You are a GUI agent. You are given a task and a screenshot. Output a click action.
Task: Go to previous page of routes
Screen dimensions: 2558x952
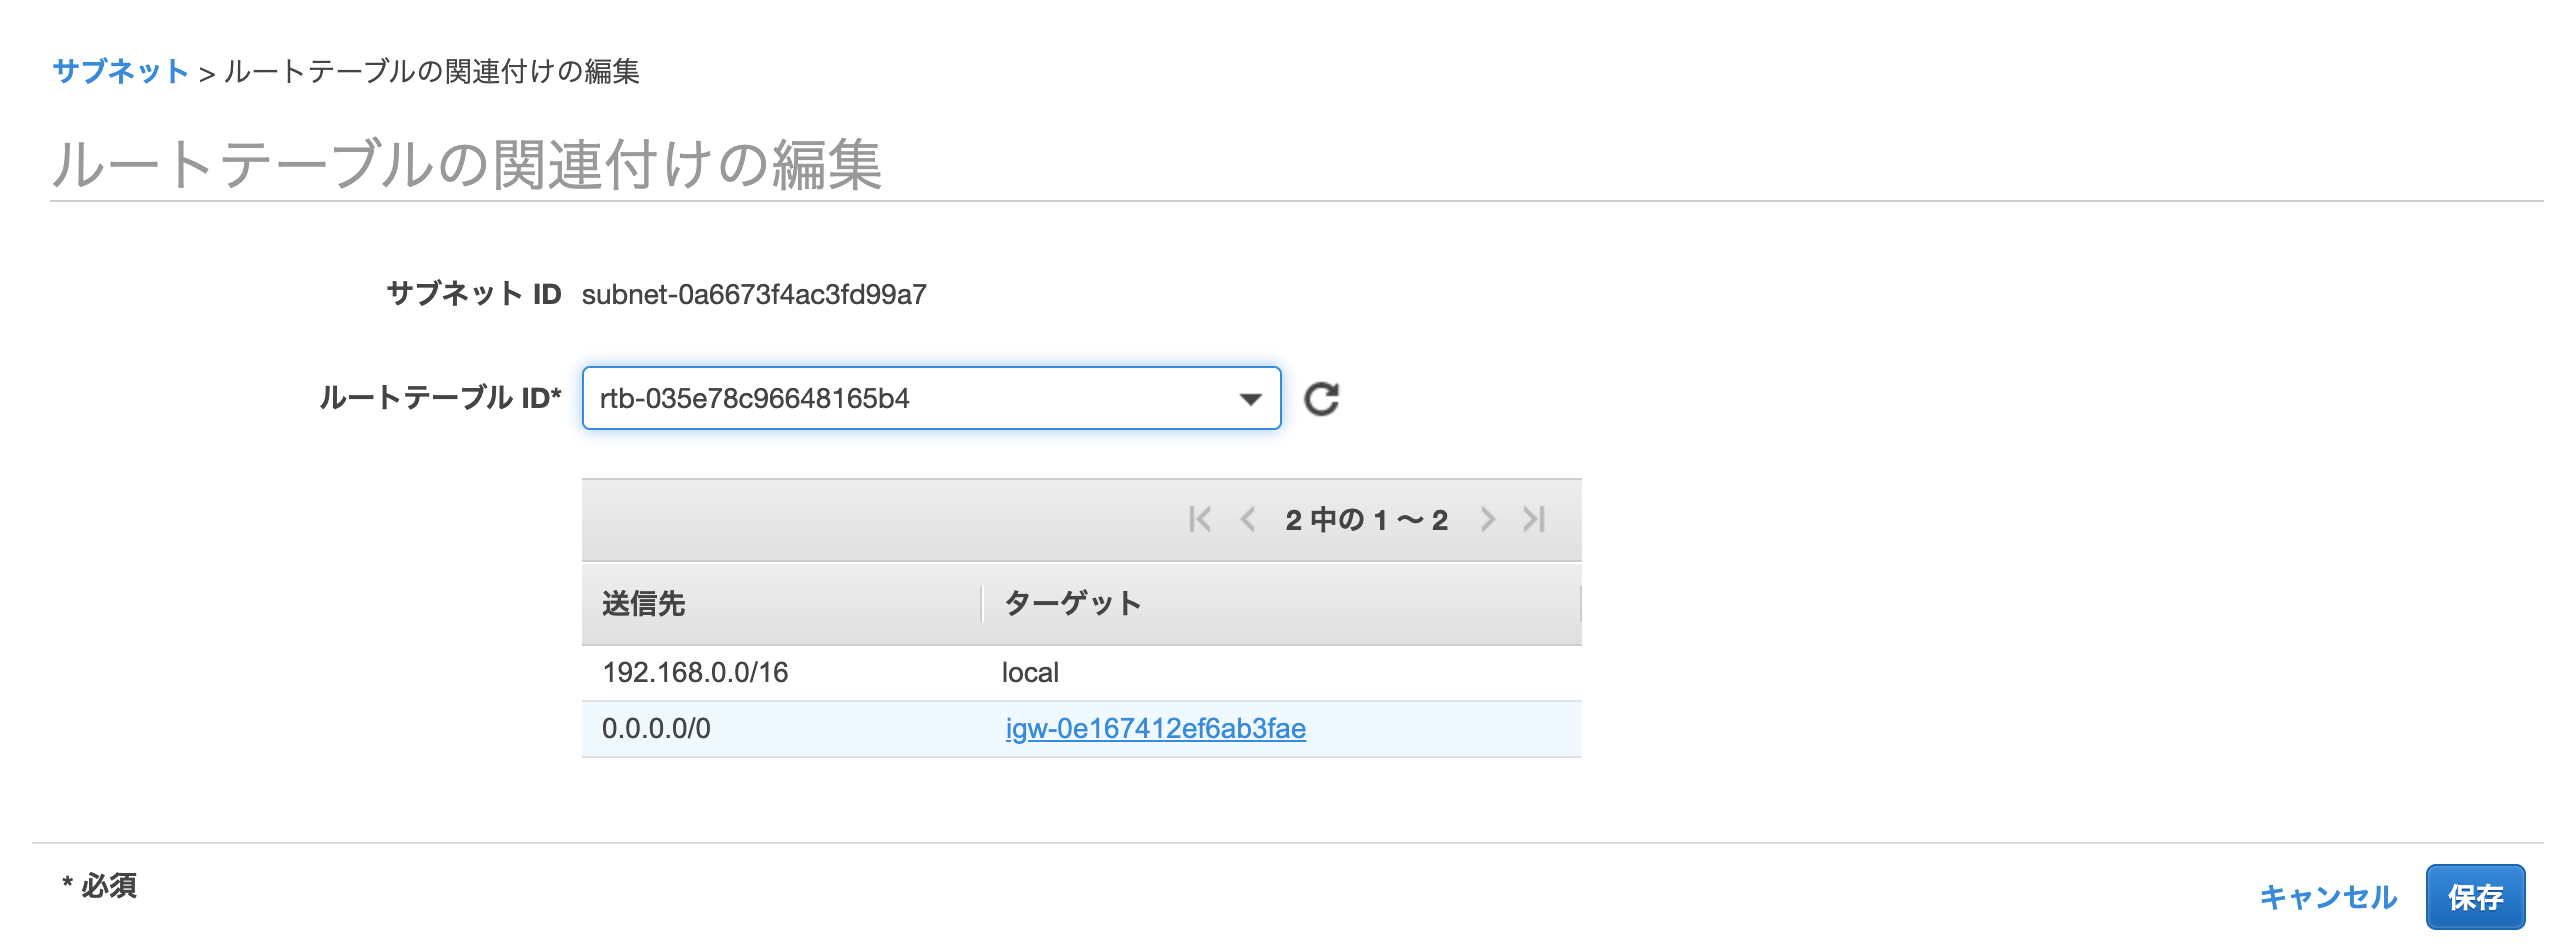coord(1247,519)
